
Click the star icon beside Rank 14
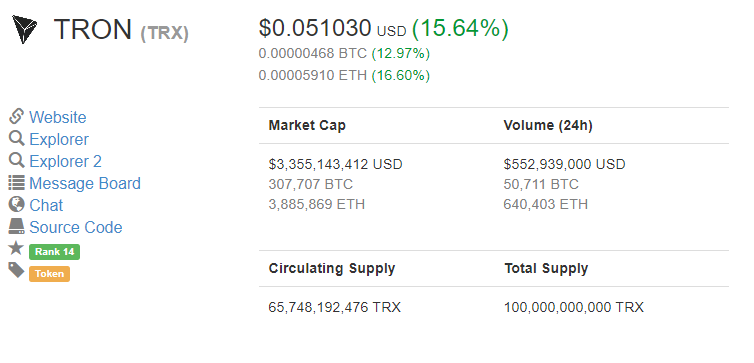[16, 248]
